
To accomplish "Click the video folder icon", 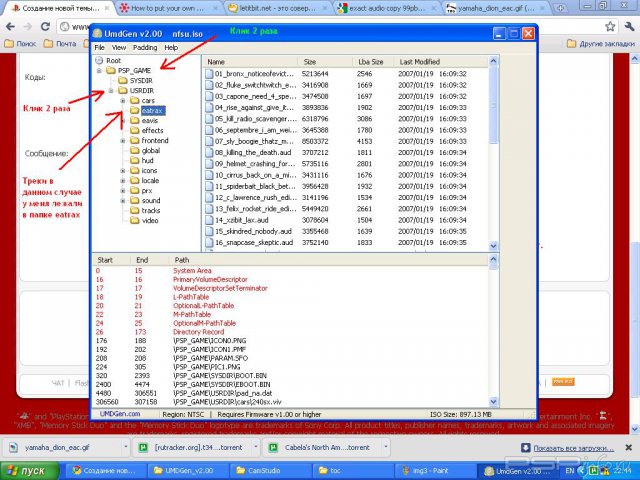I will click(133, 220).
